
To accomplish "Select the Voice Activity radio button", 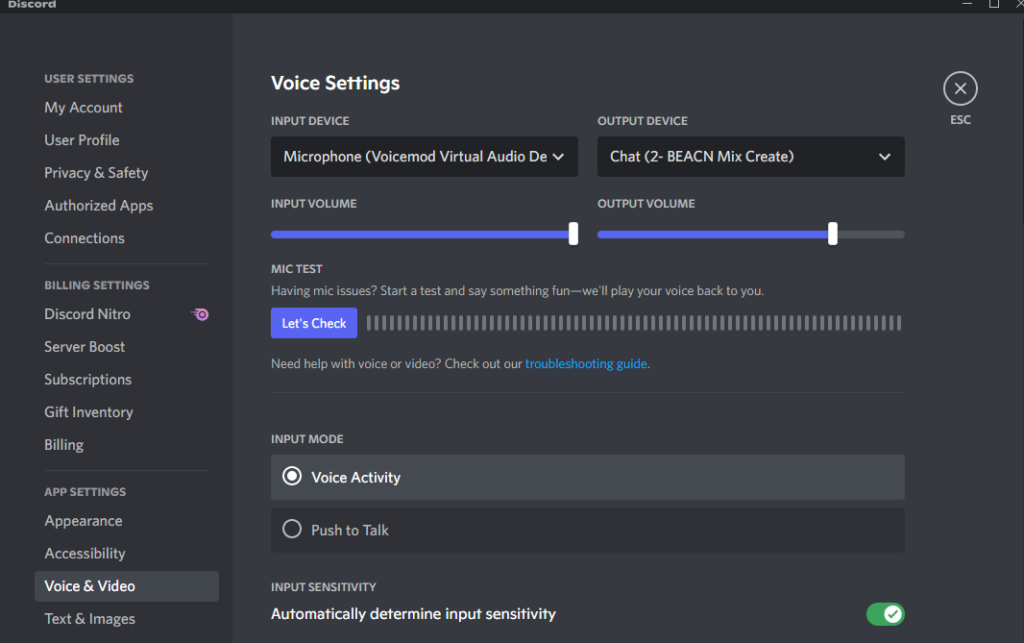I will tap(292, 477).
